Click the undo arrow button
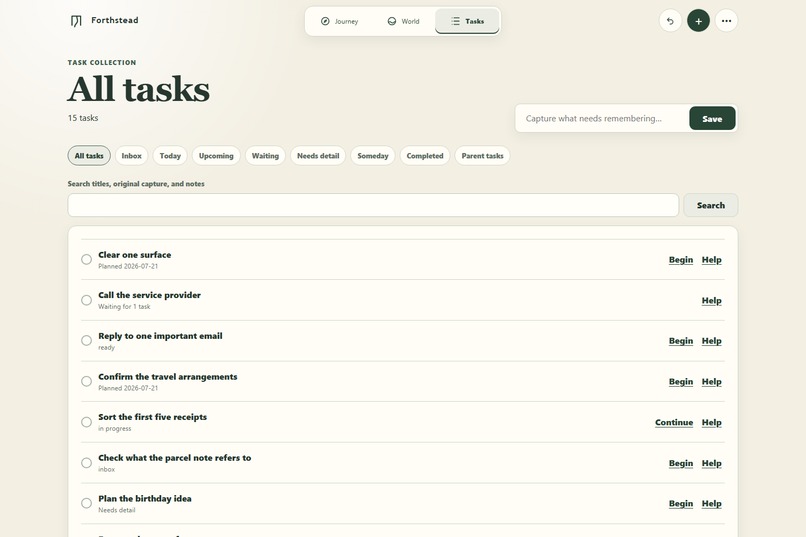The height and width of the screenshot is (537, 806). pyautogui.click(x=670, y=21)
